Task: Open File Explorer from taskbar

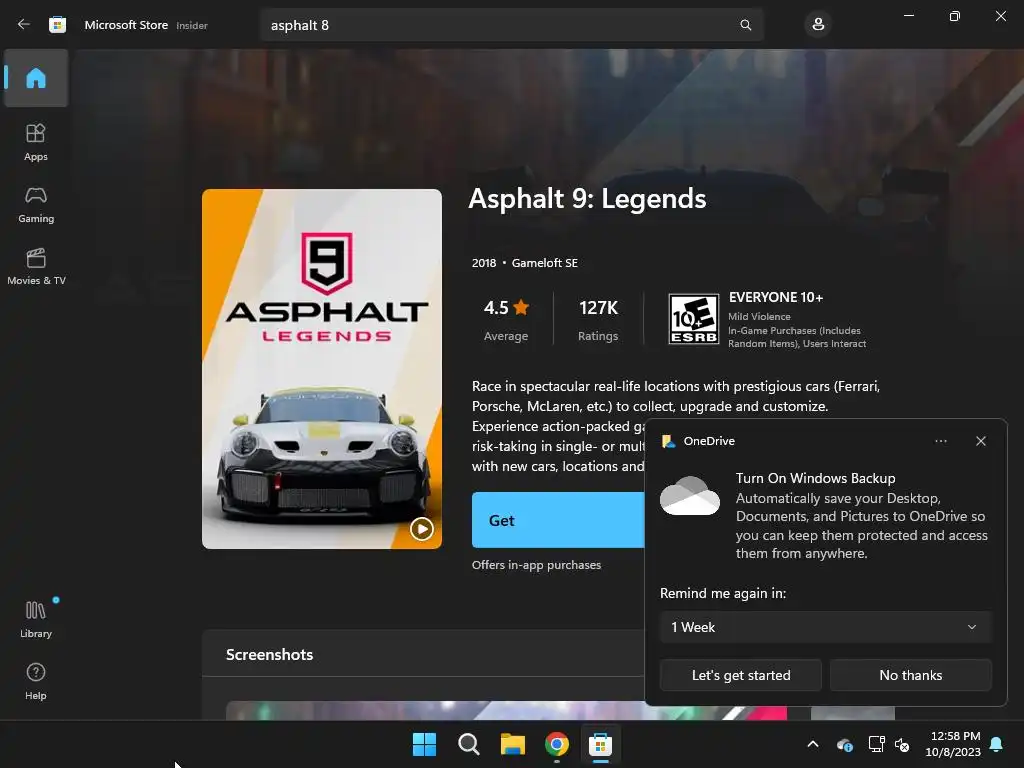Action: (x=513, y=744)
